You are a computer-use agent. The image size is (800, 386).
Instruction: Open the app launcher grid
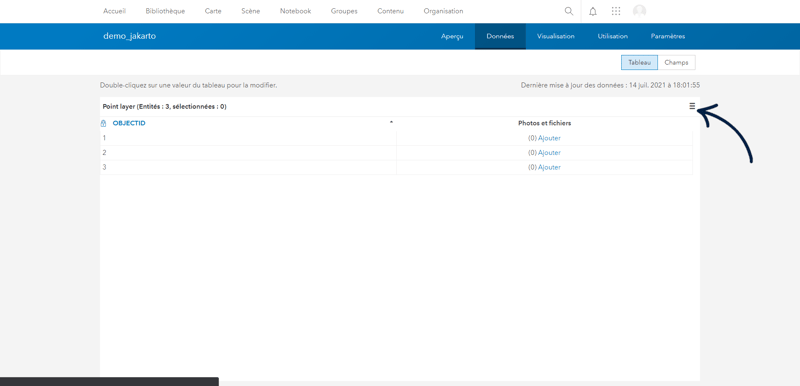[616, 11]
